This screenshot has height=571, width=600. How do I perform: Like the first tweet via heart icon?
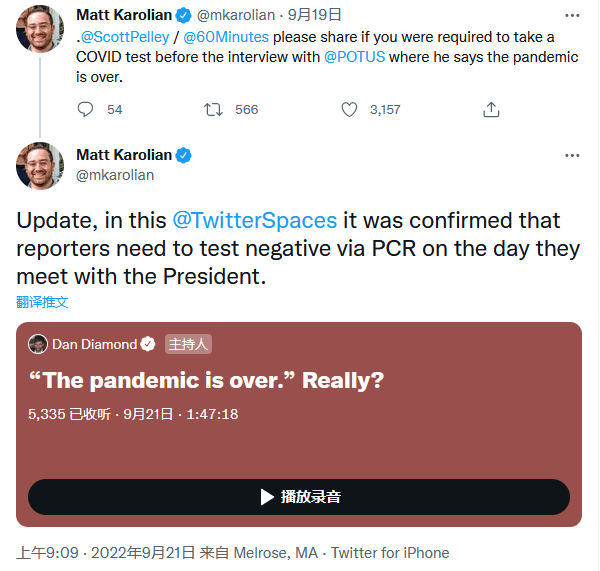click(349, 109)
